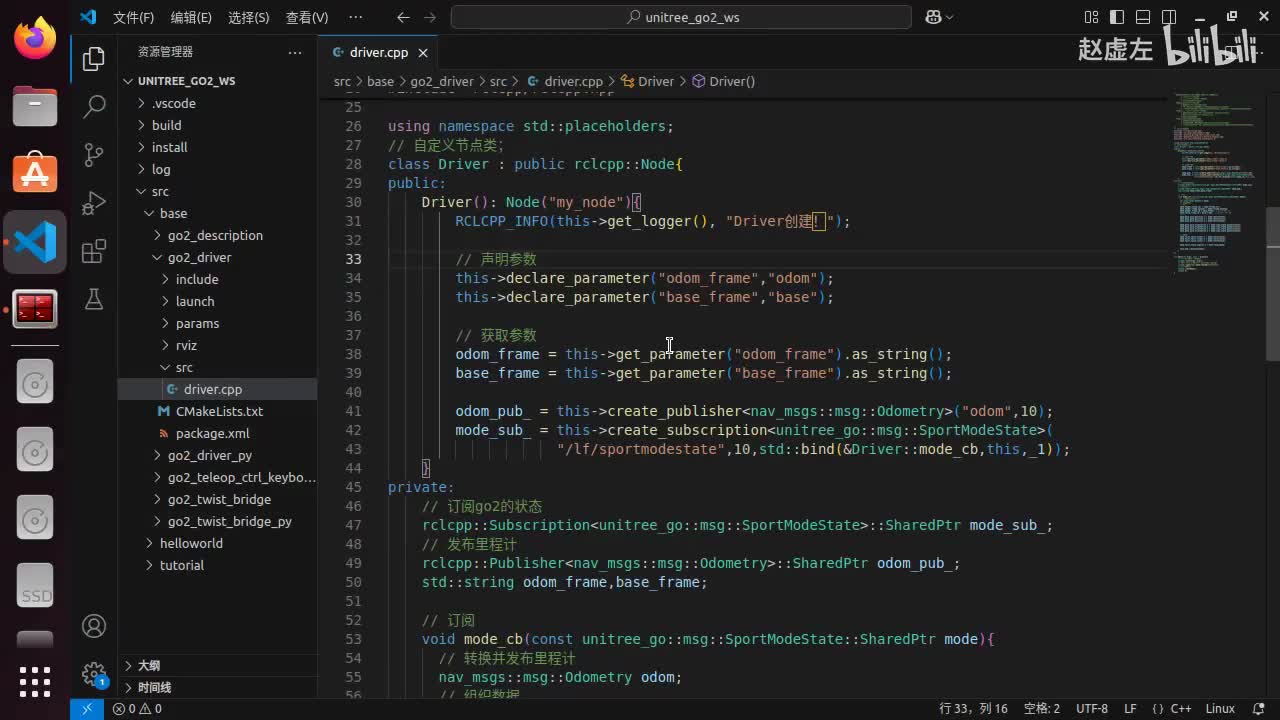Change line ending via LF item

pyautogui.click(x=1130, y=709)
